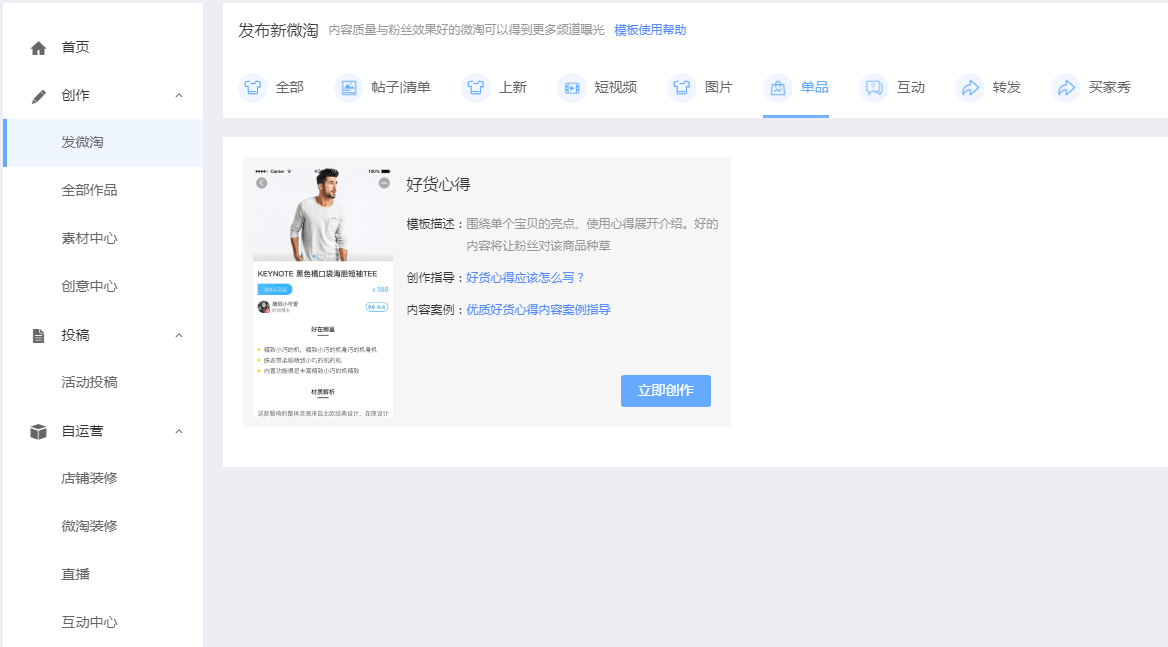The image size is (1168, 647).
Task: Click the chat bubble icon for 互动
Action: [x=874, y=88]
